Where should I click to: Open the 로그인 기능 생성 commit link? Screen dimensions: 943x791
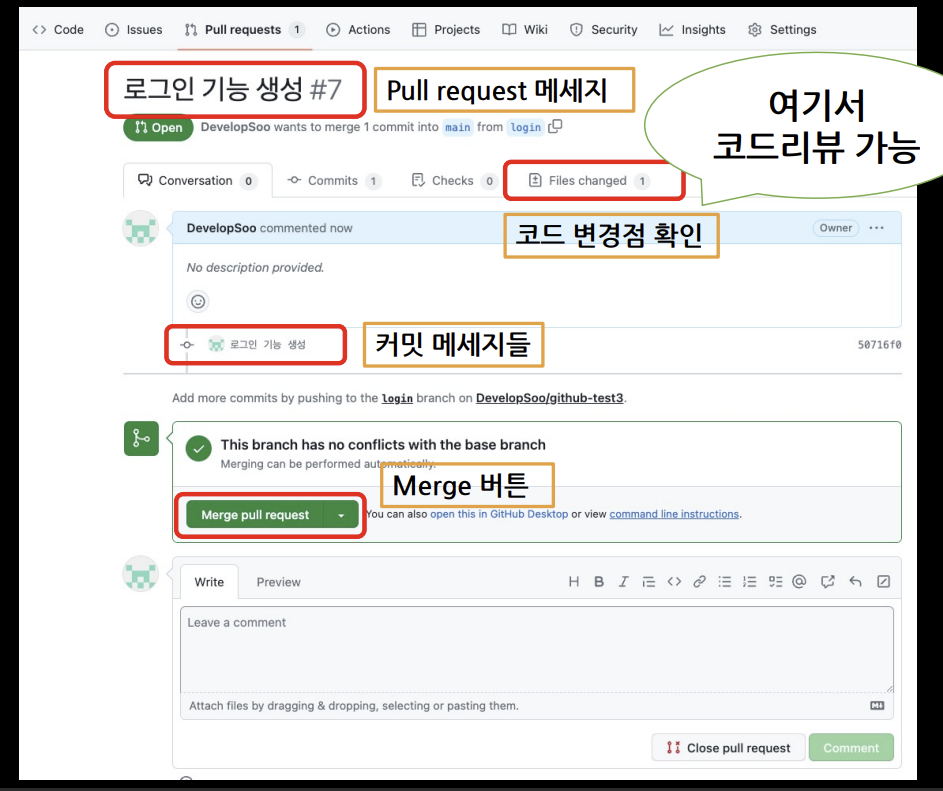pos(268,345)
